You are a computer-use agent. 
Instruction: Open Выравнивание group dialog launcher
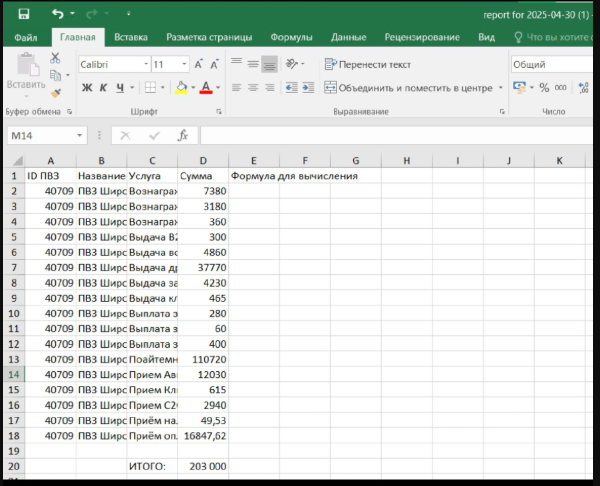502,112
